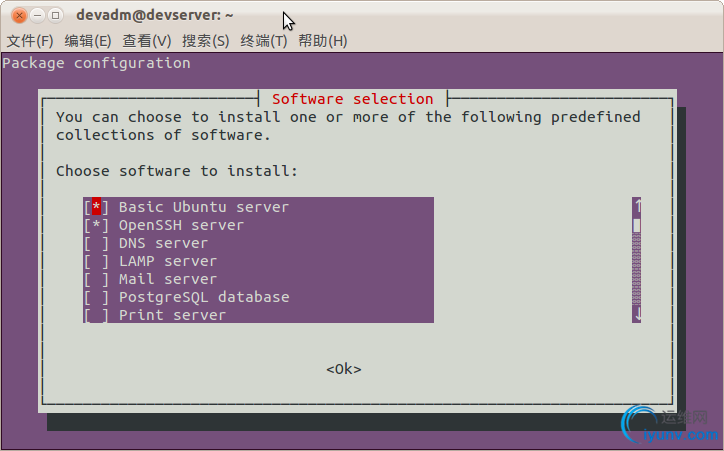
Task: Close the terminal window
Action: pyautogui.click(x=19, y=16)
